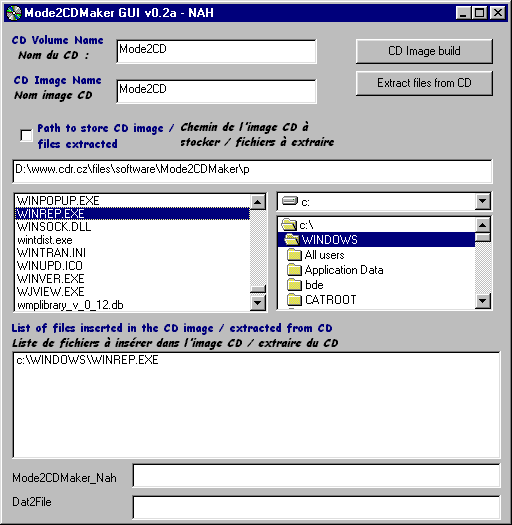Click the file list scroll-down arrow
Screen dimensions: 512x525
[258, 303]
